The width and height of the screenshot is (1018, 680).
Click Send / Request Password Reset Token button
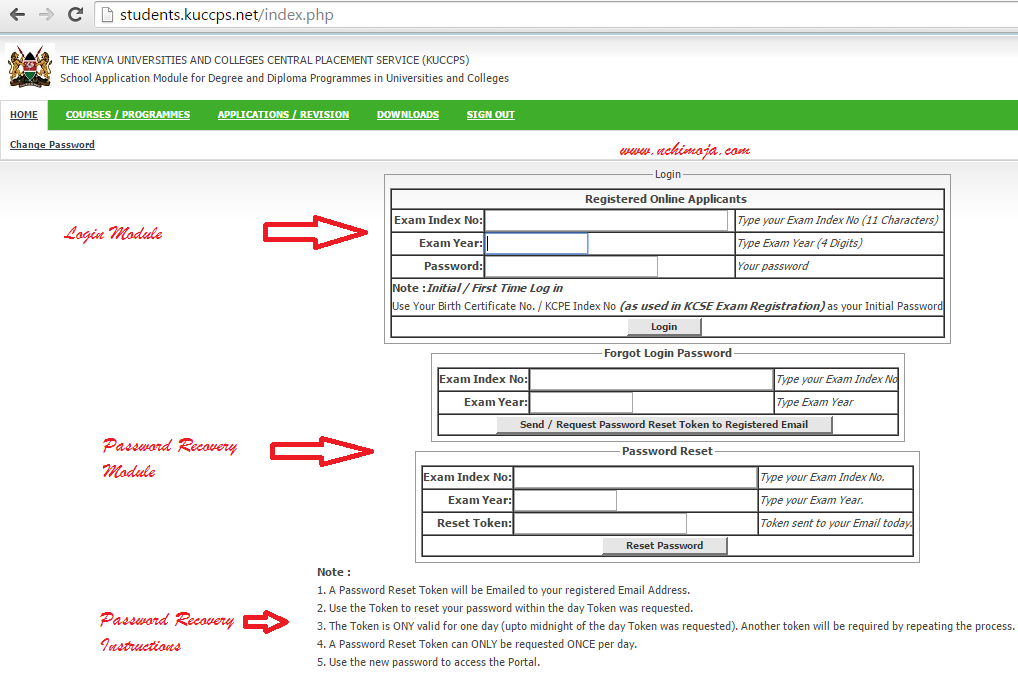click(664, 425)
